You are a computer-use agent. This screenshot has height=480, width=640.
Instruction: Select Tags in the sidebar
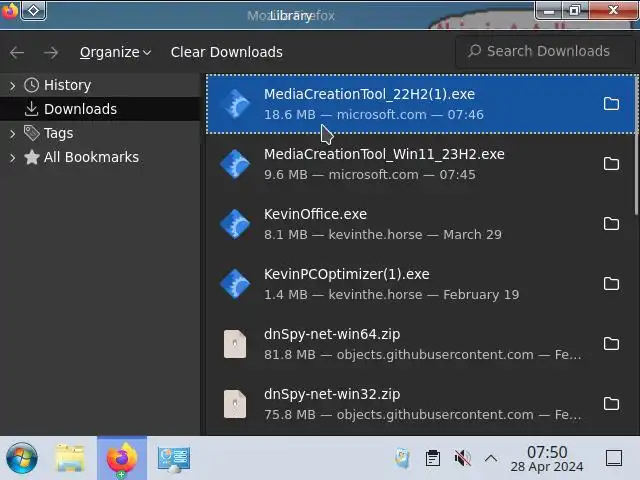(x=58, y=133)
